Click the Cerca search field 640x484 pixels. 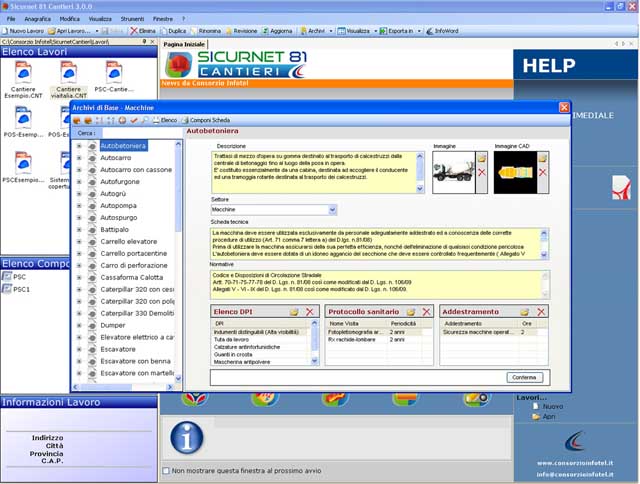tap(141, 133)
